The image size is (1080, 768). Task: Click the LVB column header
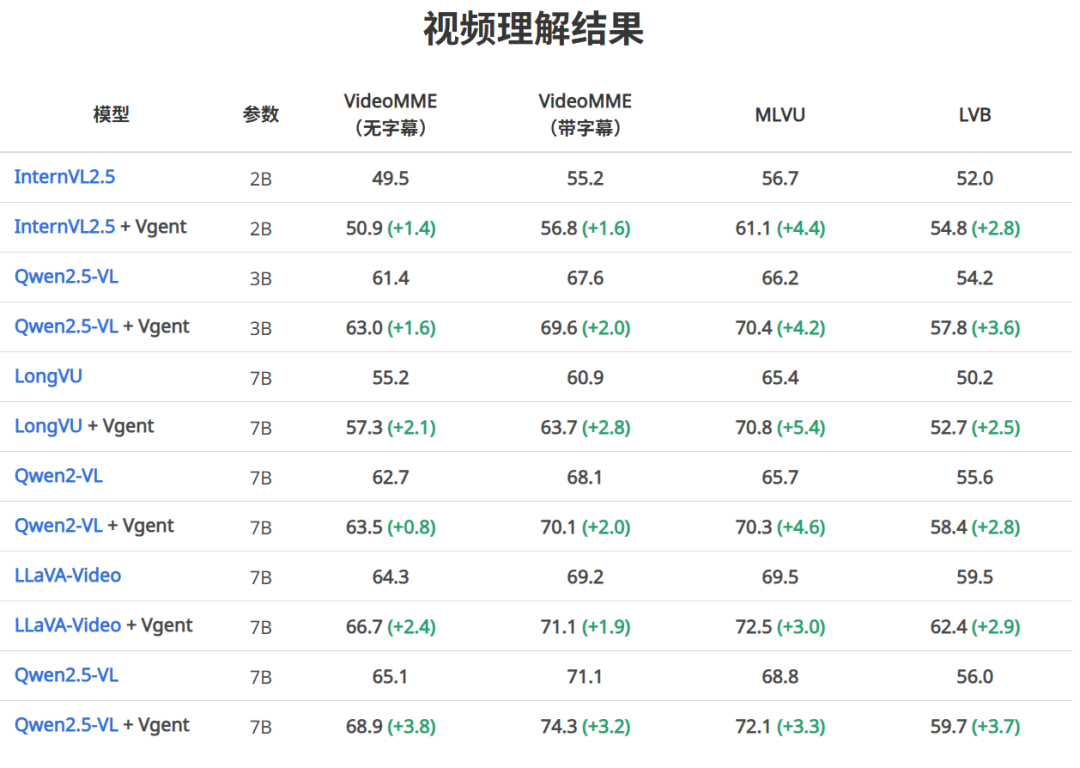[x=975, y=114]
